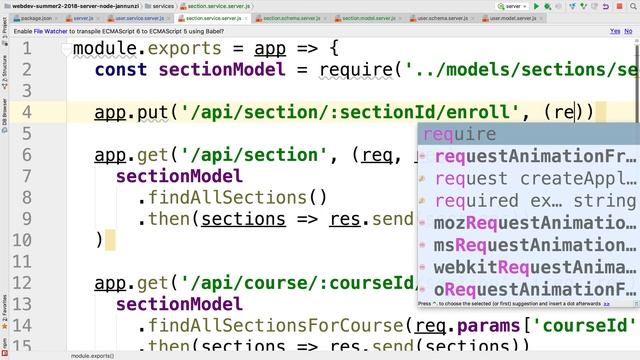Revert changes with the purple undo arrow icon
This screenshot has width=640, height=360.
pos(606,6)
